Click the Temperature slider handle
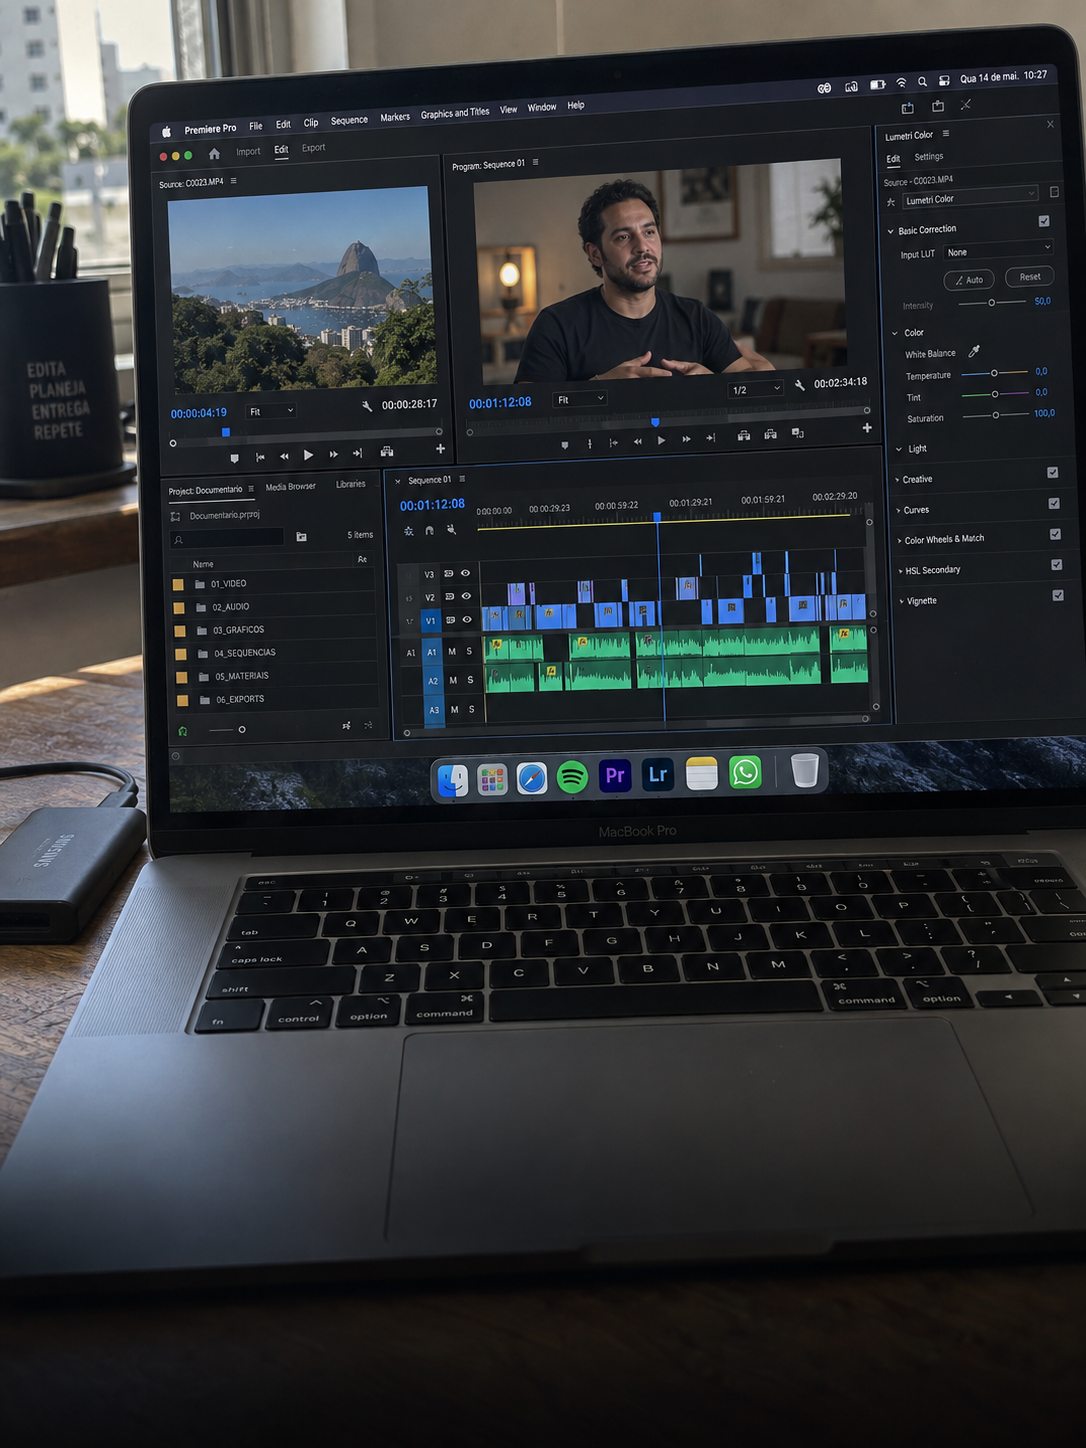The height and width of the screenshot is (1448, 1086). pyautogui.click(x=994, y=373)
